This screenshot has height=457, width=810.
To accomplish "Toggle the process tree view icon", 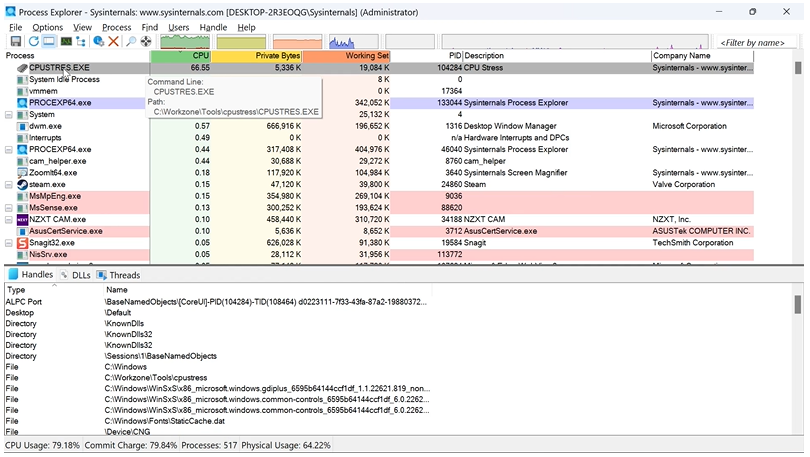I will click(82, 42).
